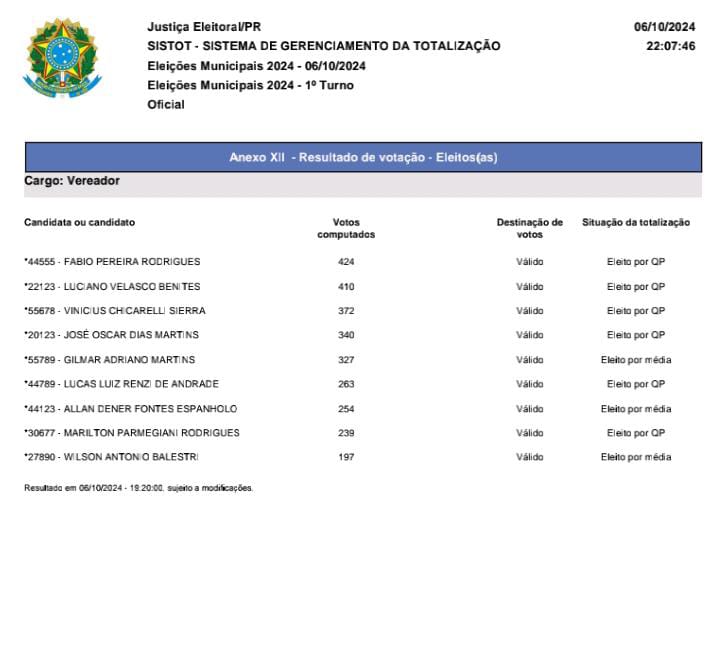The height and width of the screenshot is (653, 720).
Task: Click the 'Situação da totalização' column header
Action: pos(636,222)
